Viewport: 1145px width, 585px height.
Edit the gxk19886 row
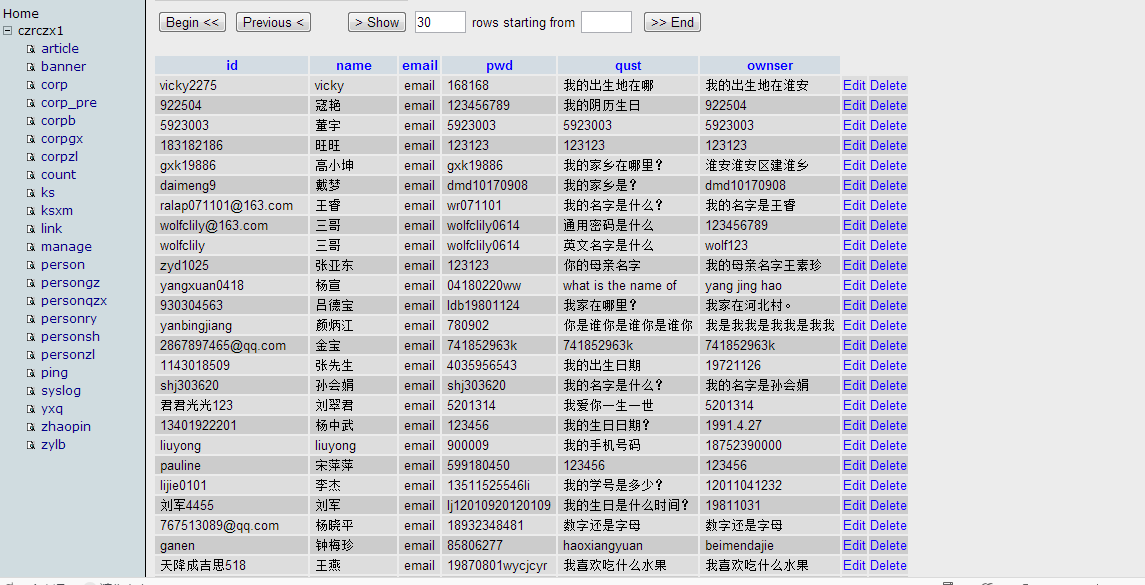click(x=854, y=165)
